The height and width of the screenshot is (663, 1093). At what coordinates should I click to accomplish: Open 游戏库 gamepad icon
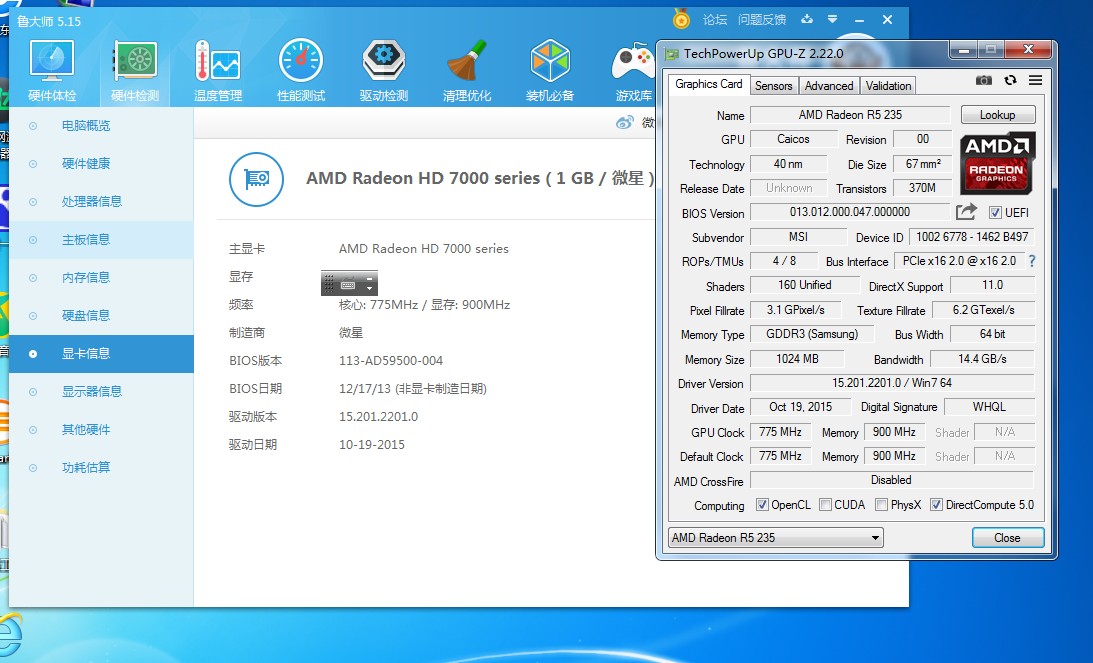(x=633, y=71)
